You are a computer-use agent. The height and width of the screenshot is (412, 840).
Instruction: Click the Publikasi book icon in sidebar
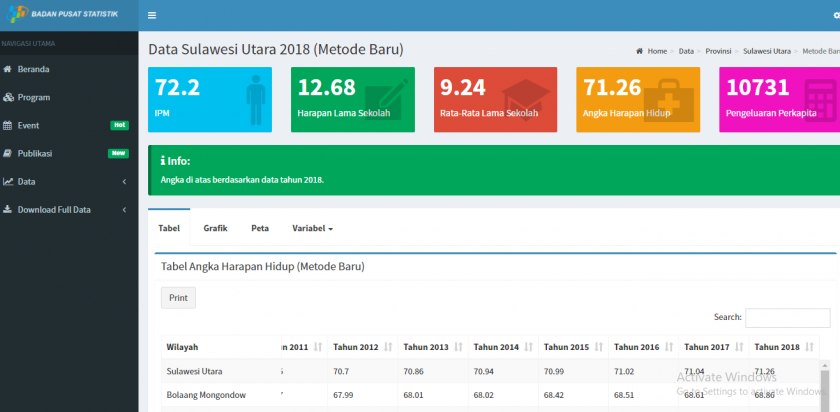point(8,153)
